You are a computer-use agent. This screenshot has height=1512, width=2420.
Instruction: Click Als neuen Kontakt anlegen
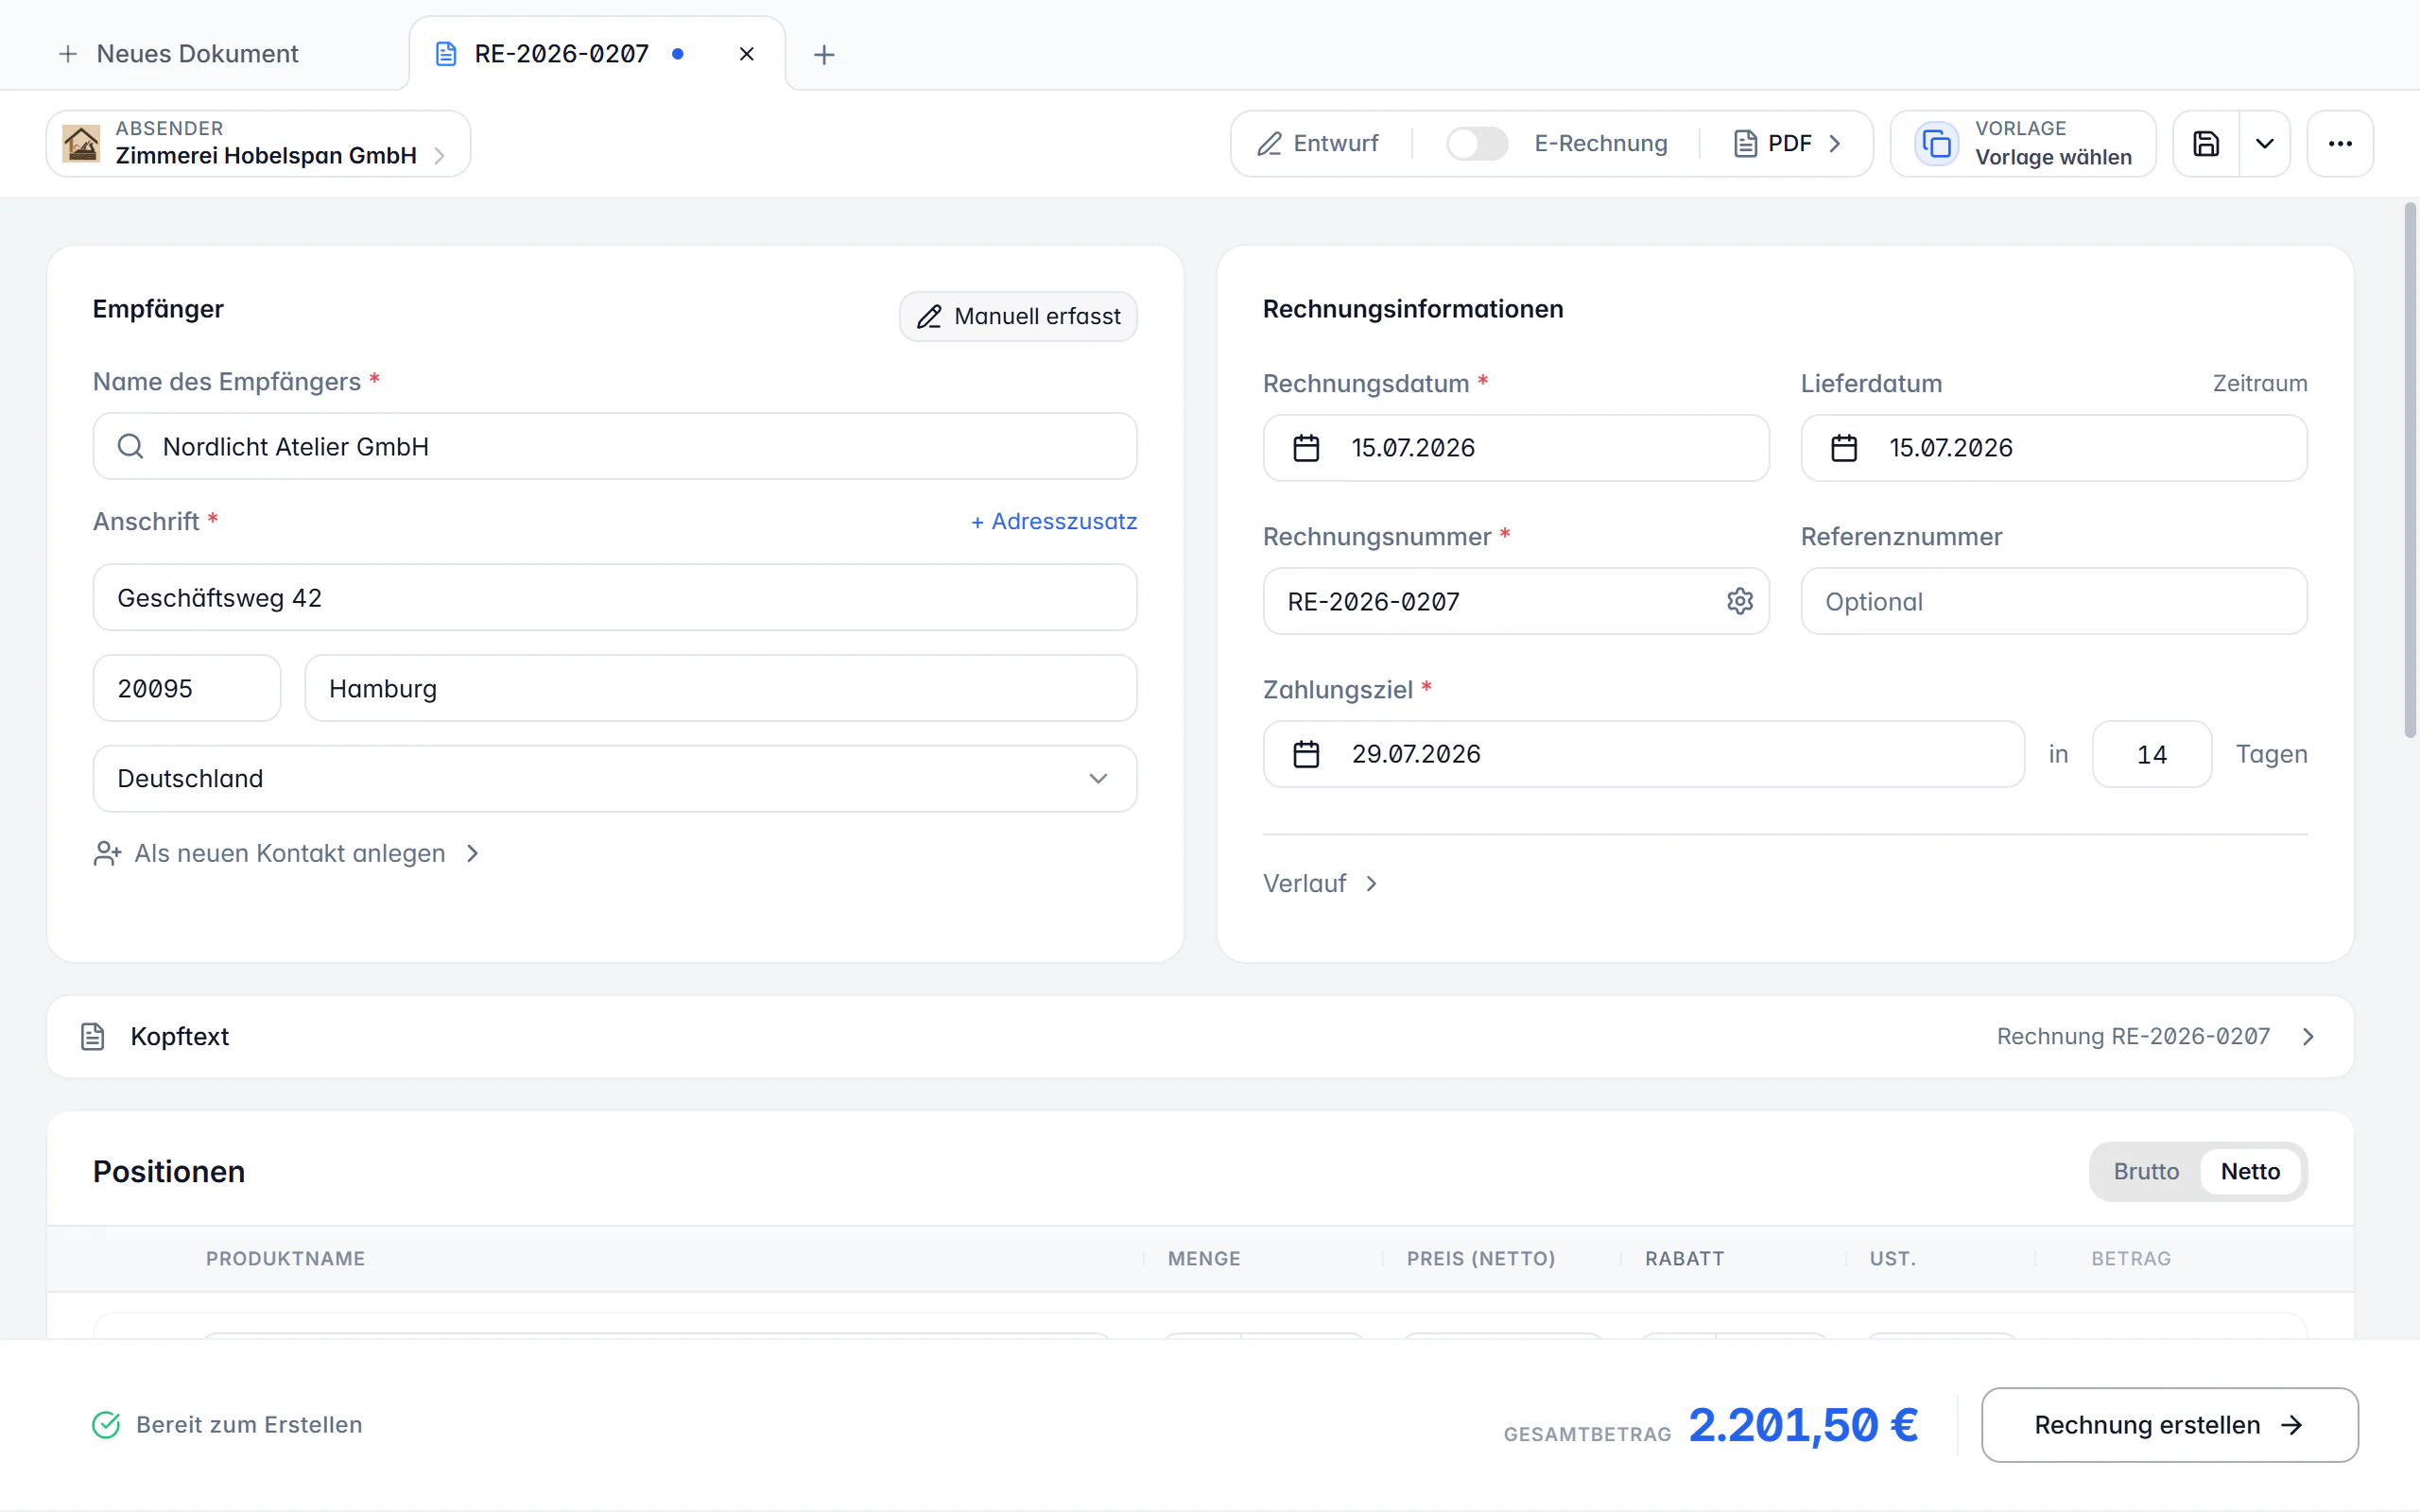point(287,853)
